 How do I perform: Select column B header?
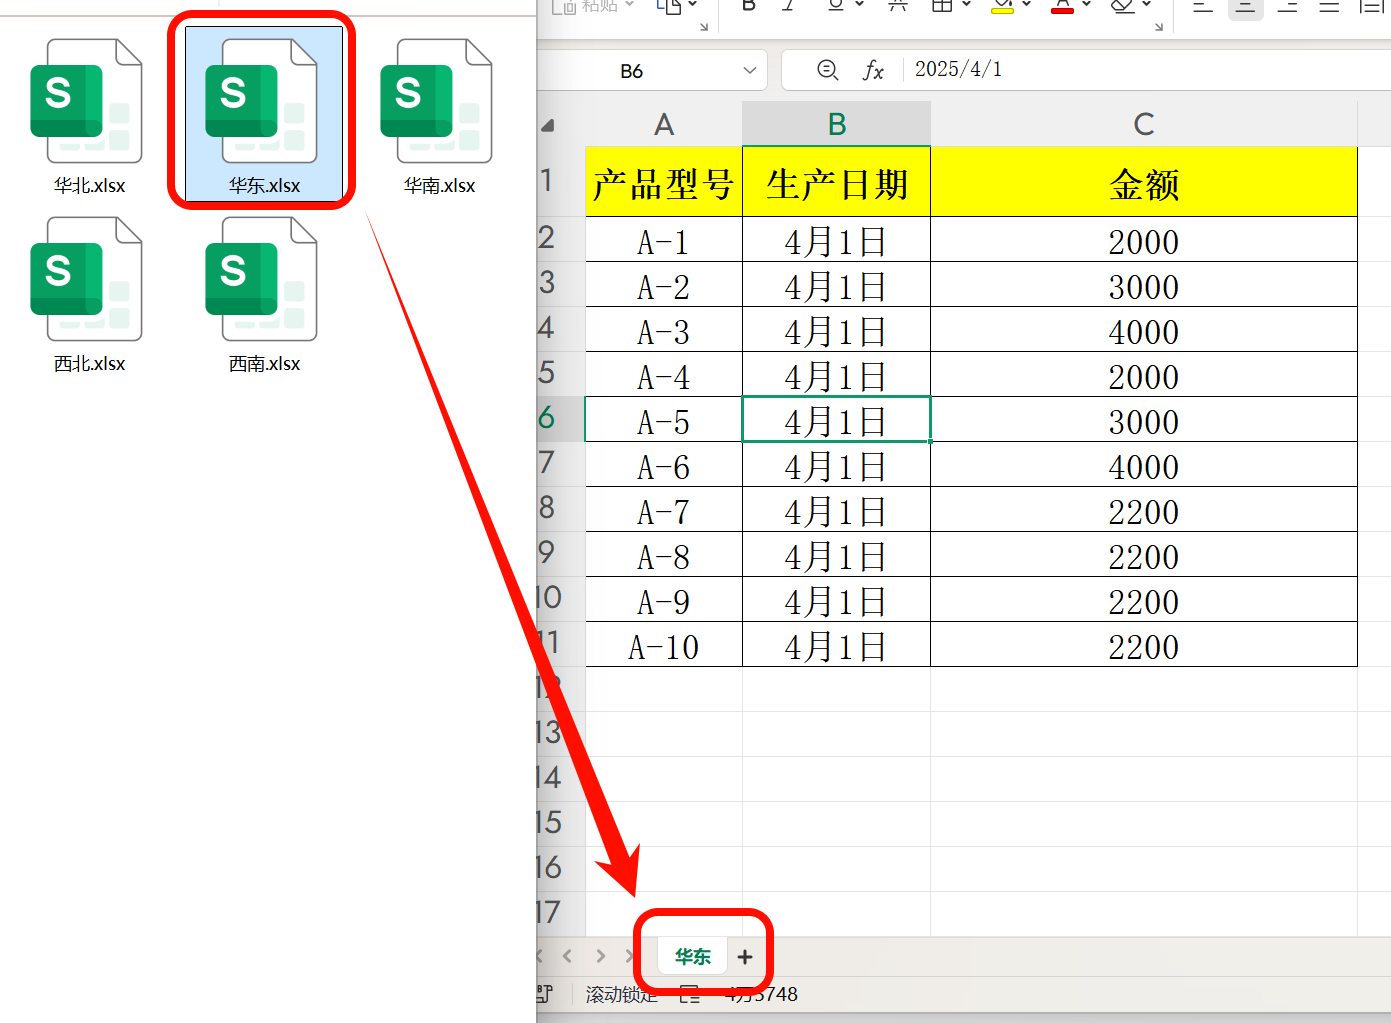coord(837,124)
